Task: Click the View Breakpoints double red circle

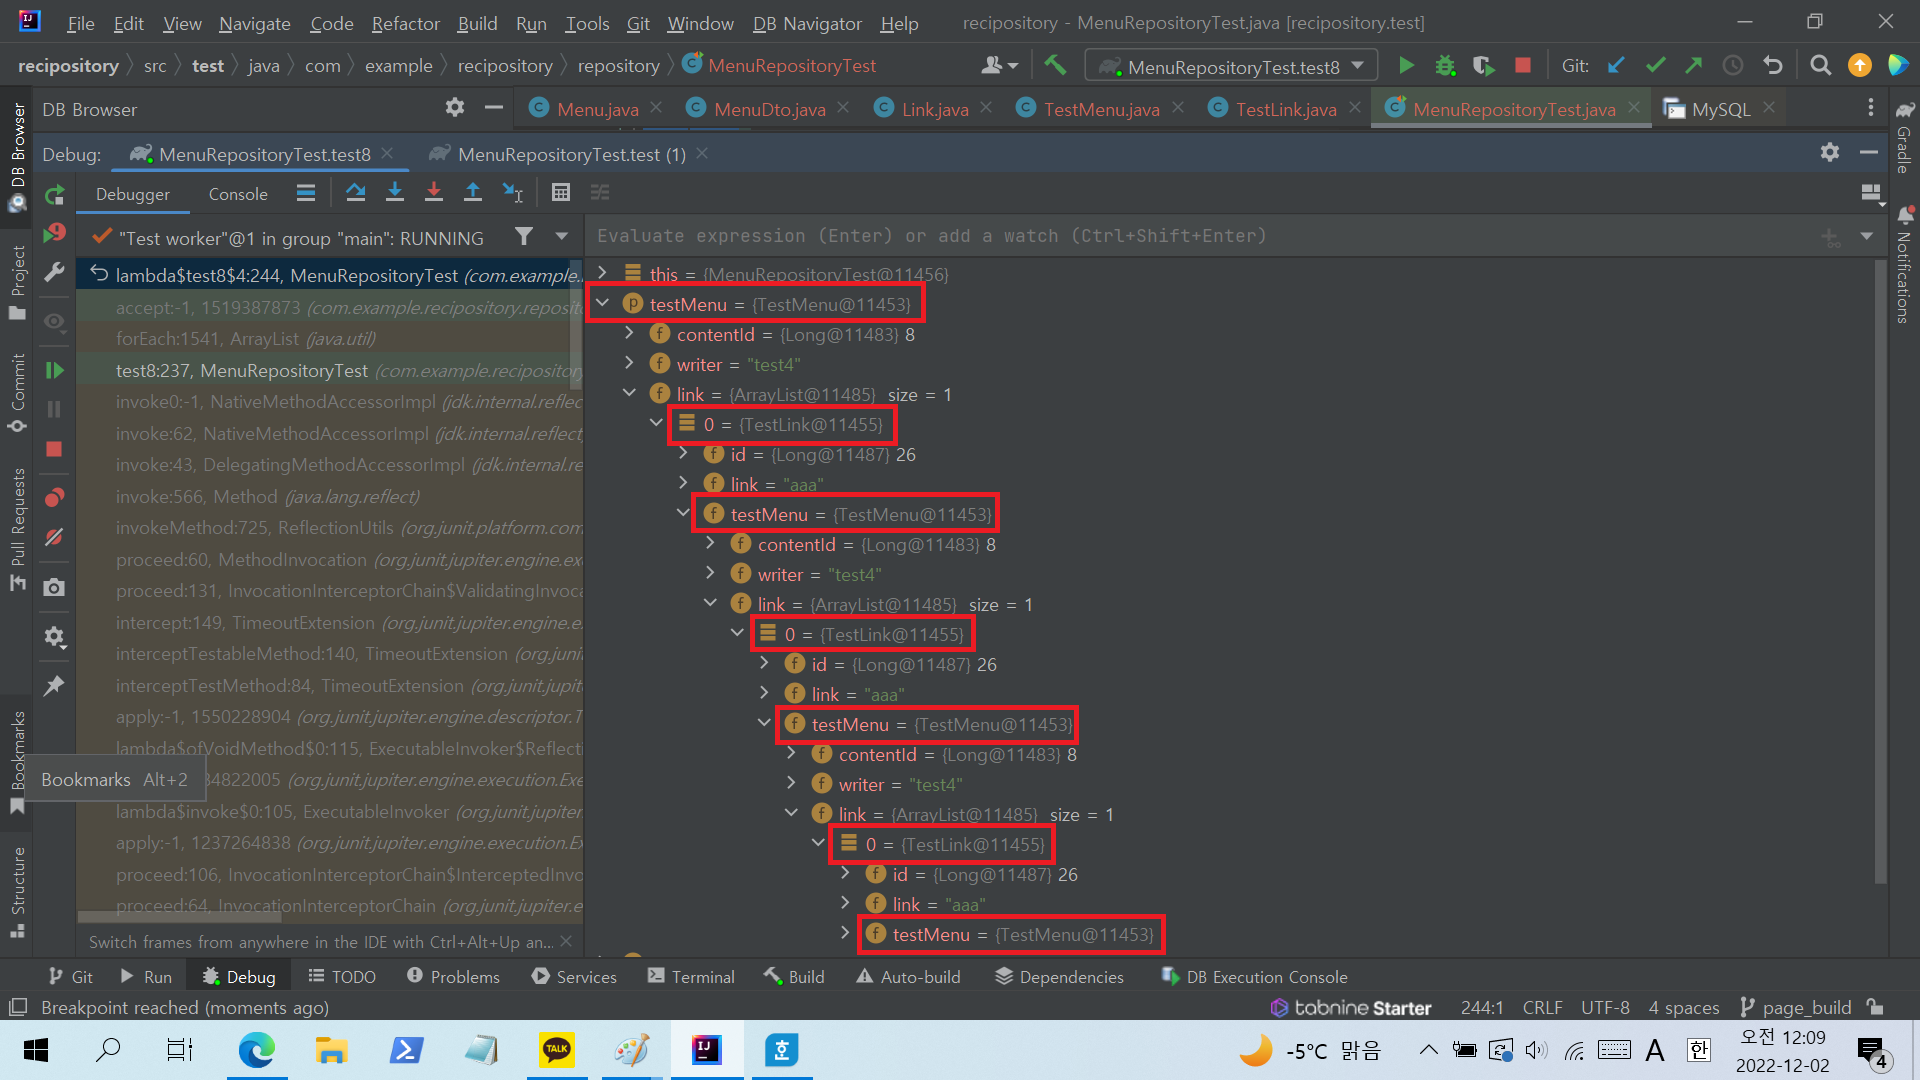Action: click(x=54, y=497)
